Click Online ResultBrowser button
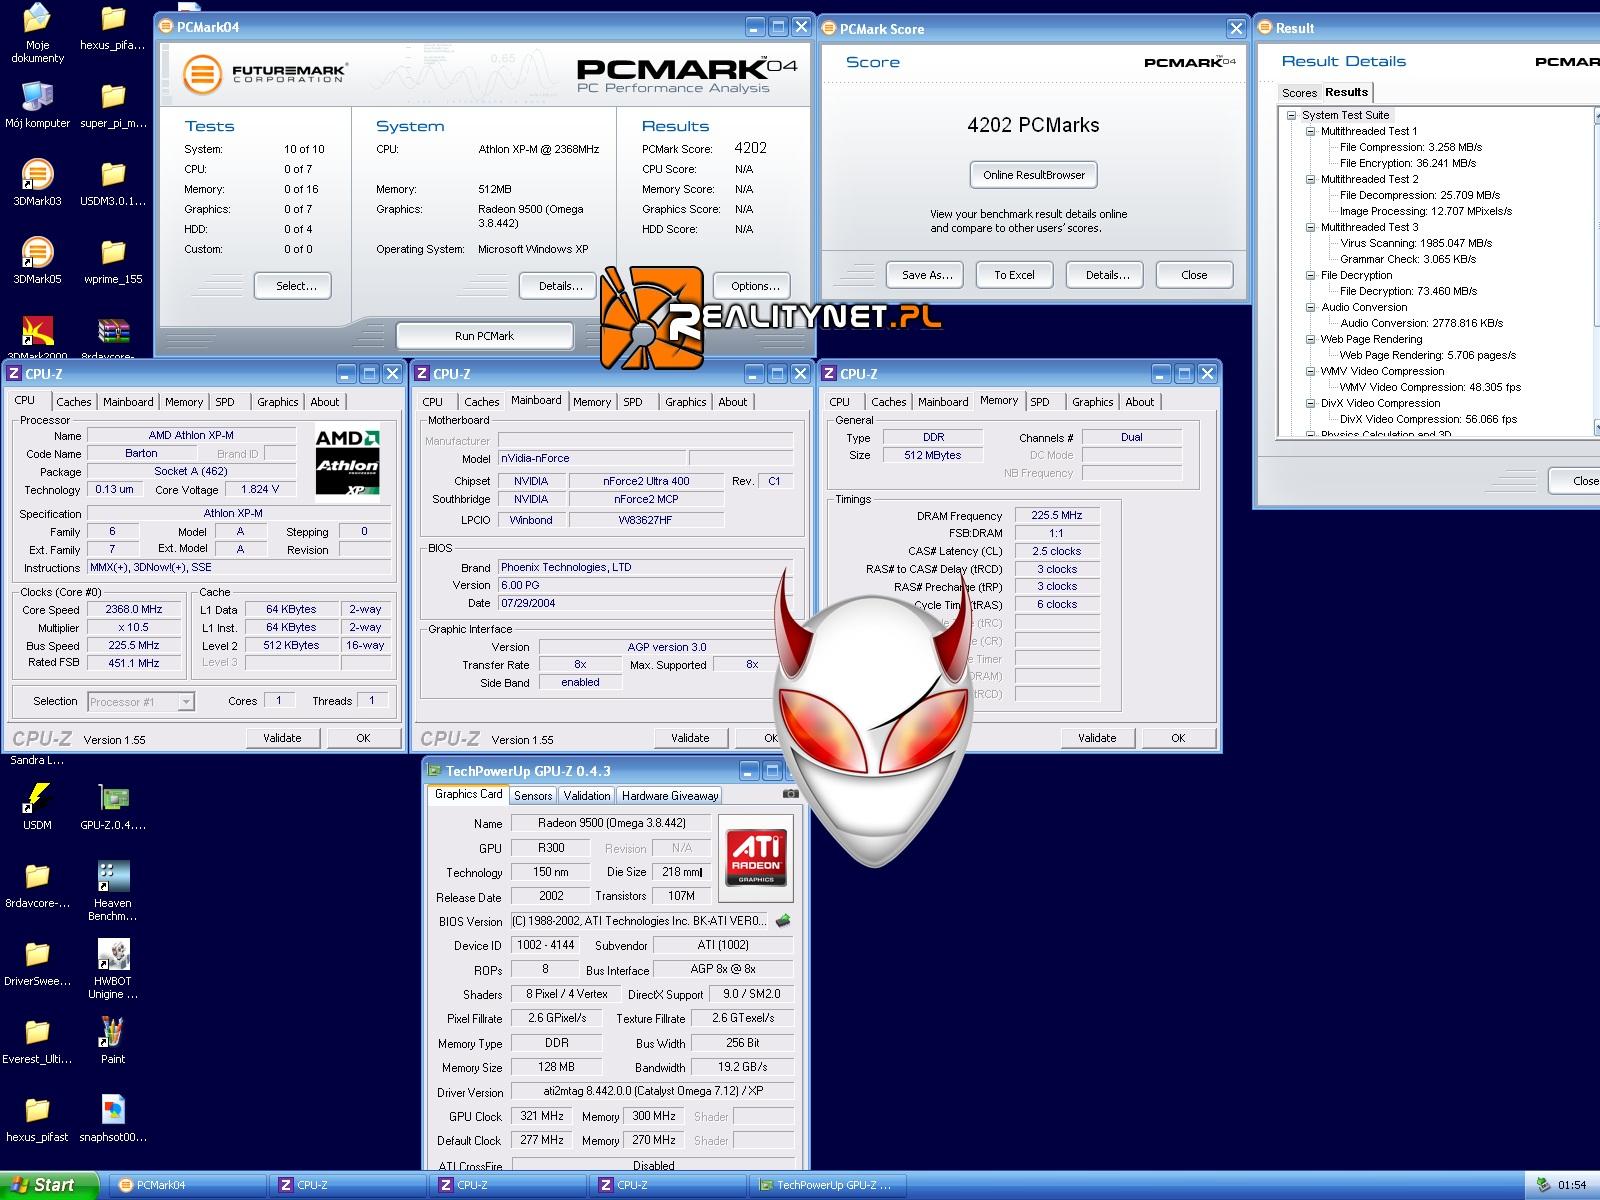Viewport: 1600px width, 1200px height. pos(1034,175)
